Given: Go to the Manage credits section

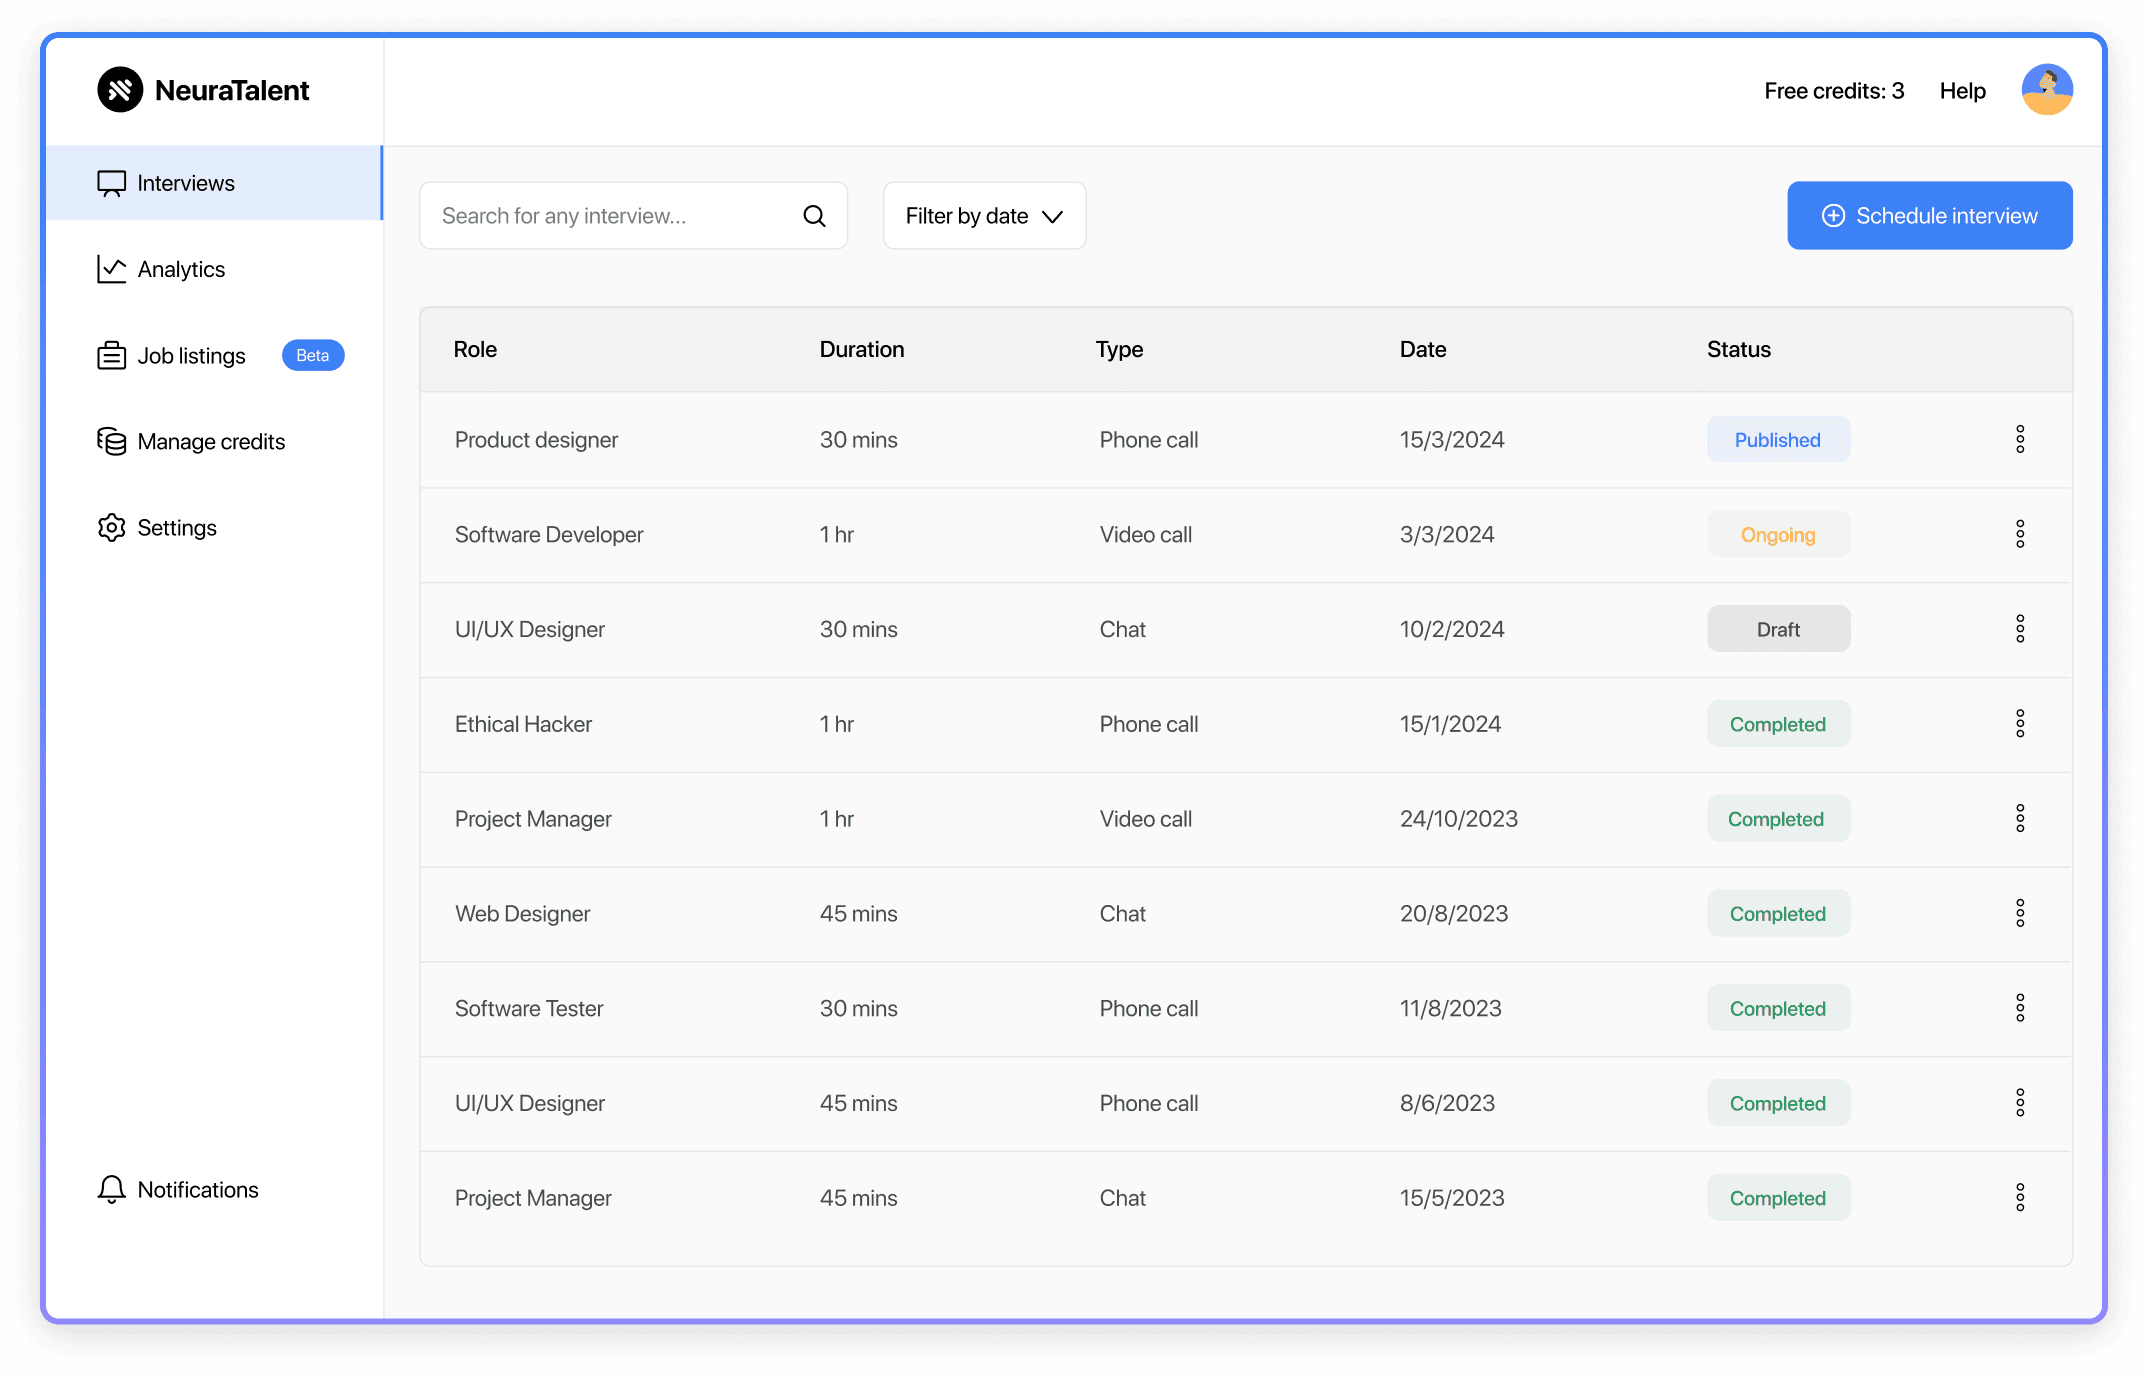Looking at the screenshot, I should click(211, 441).
